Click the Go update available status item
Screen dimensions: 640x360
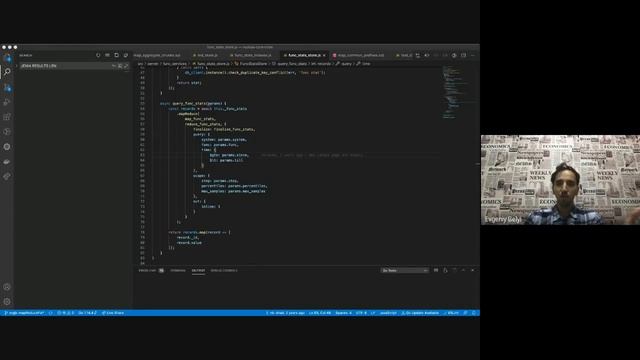pyautogui.click(x=420, y=313)
